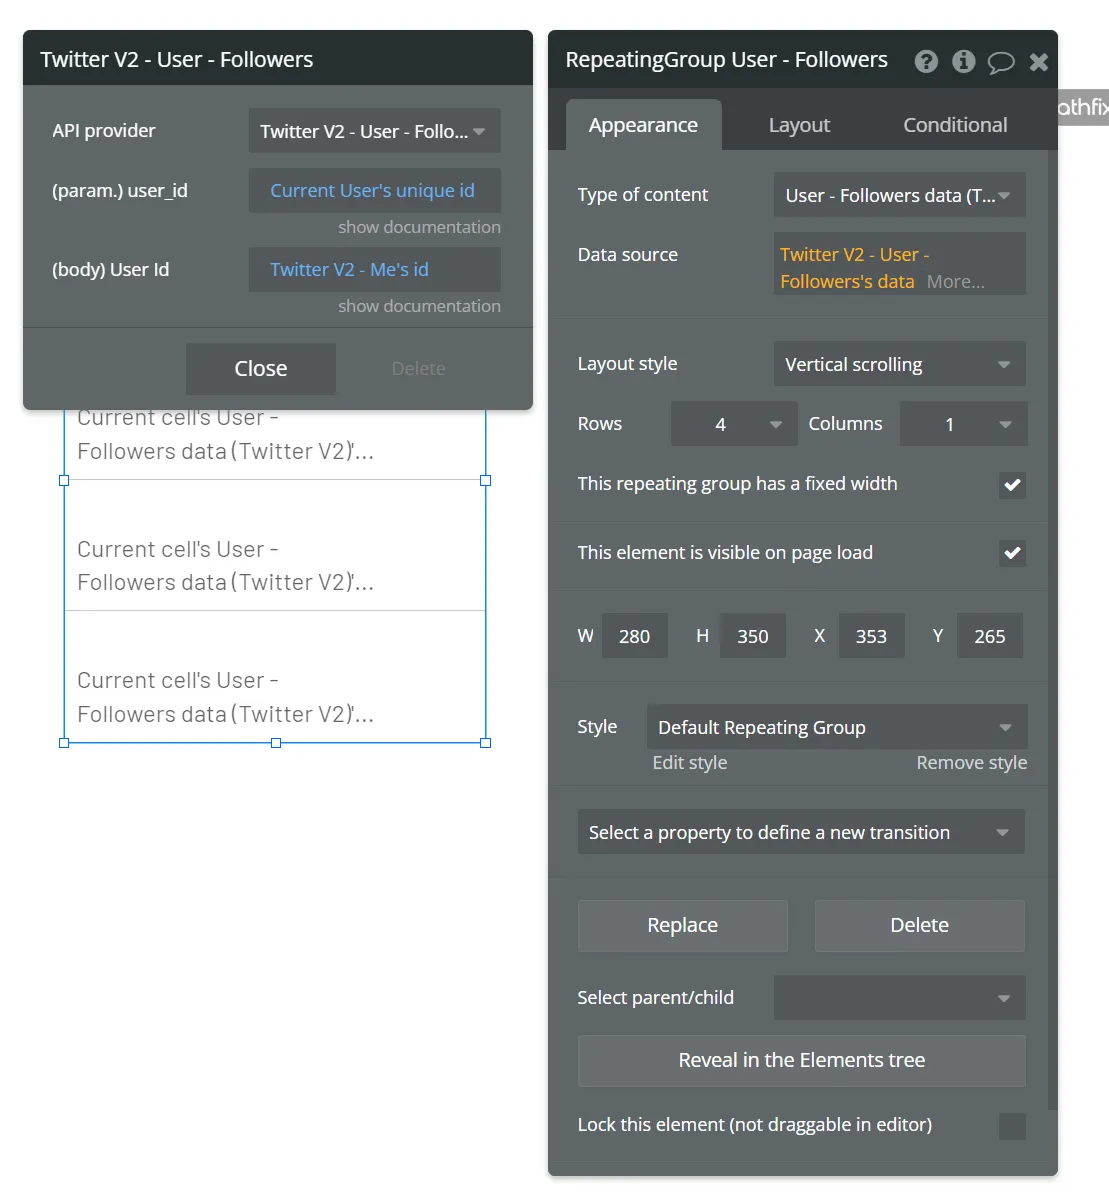Expand the Style dropdown
Screen dimensions: 1109x1198
[837, 727]
